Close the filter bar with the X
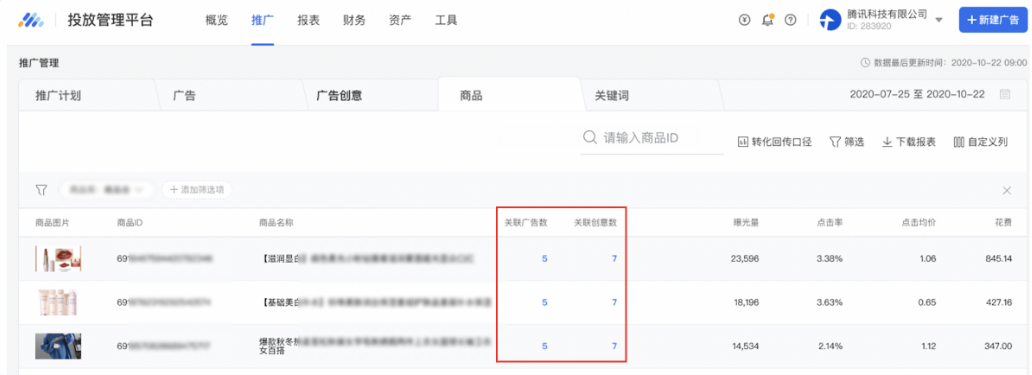Viewport: 1032px width, 375px height. tap(1007, 191)
